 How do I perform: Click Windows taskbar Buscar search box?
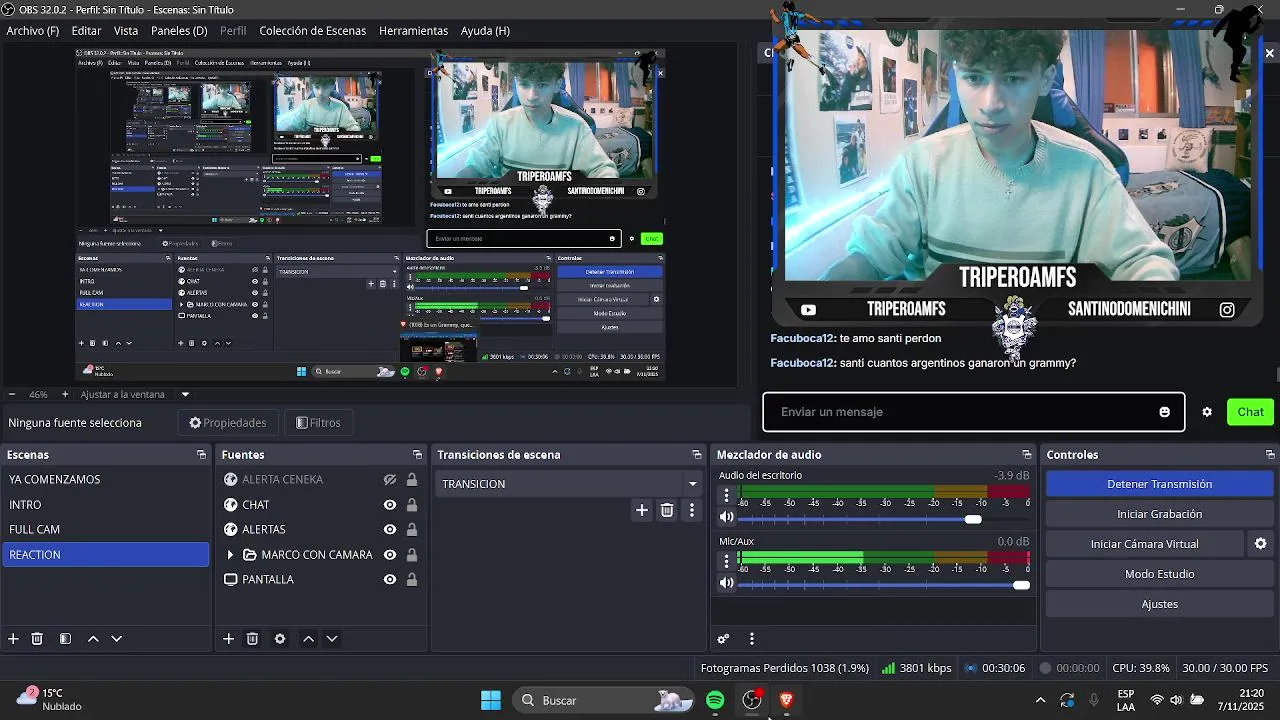(x=604, y=700)
